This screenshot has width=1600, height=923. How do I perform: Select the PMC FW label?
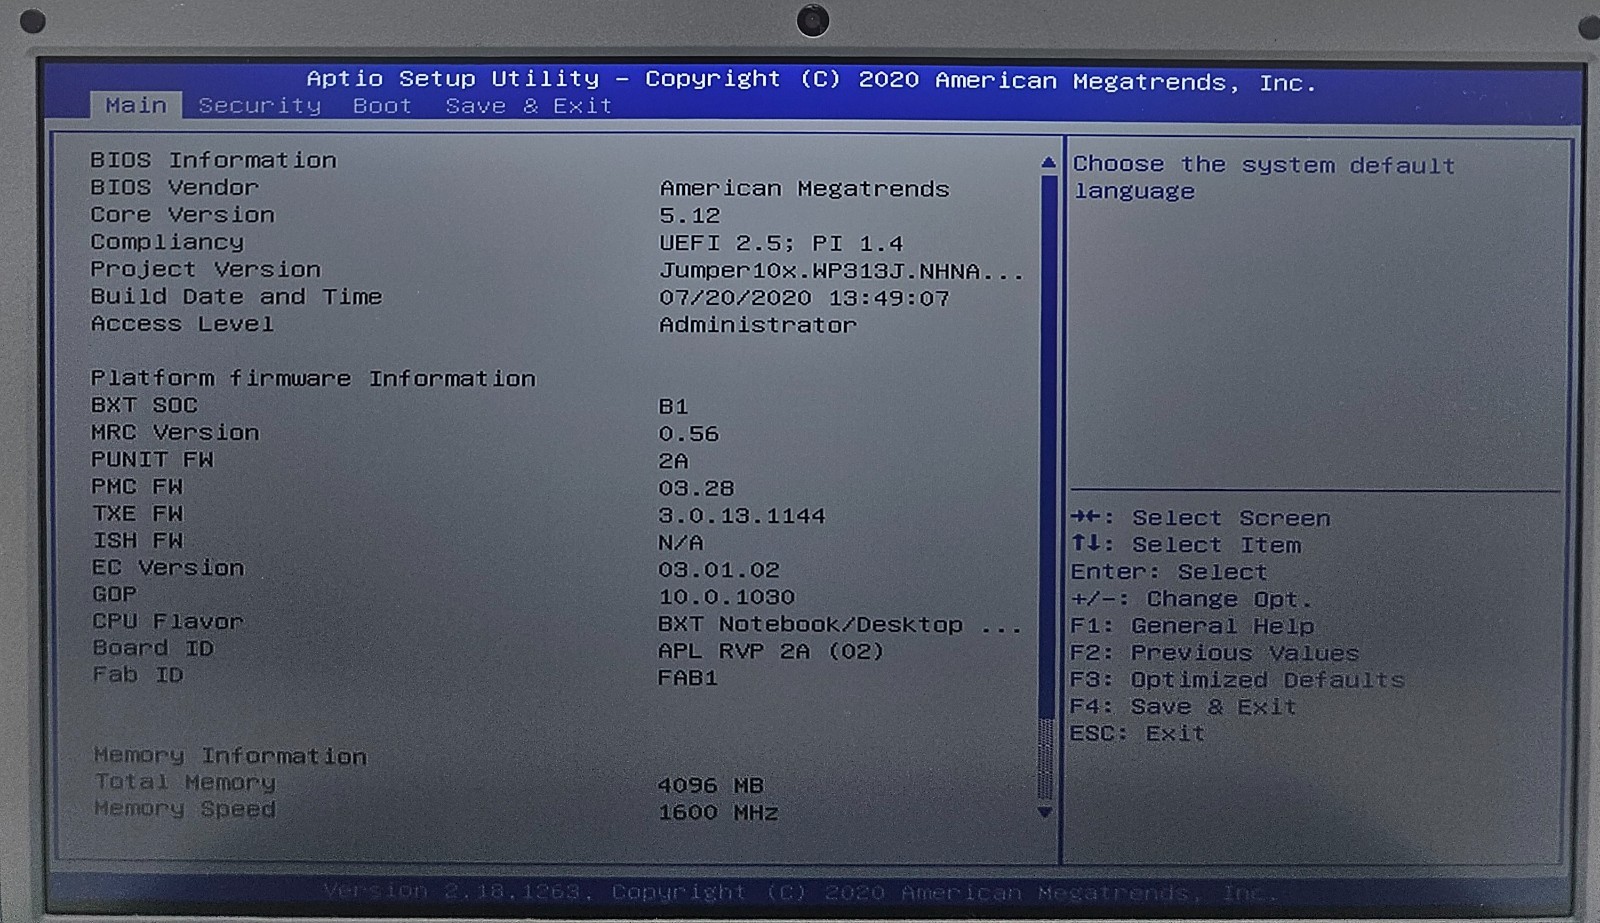coord(137,486)
